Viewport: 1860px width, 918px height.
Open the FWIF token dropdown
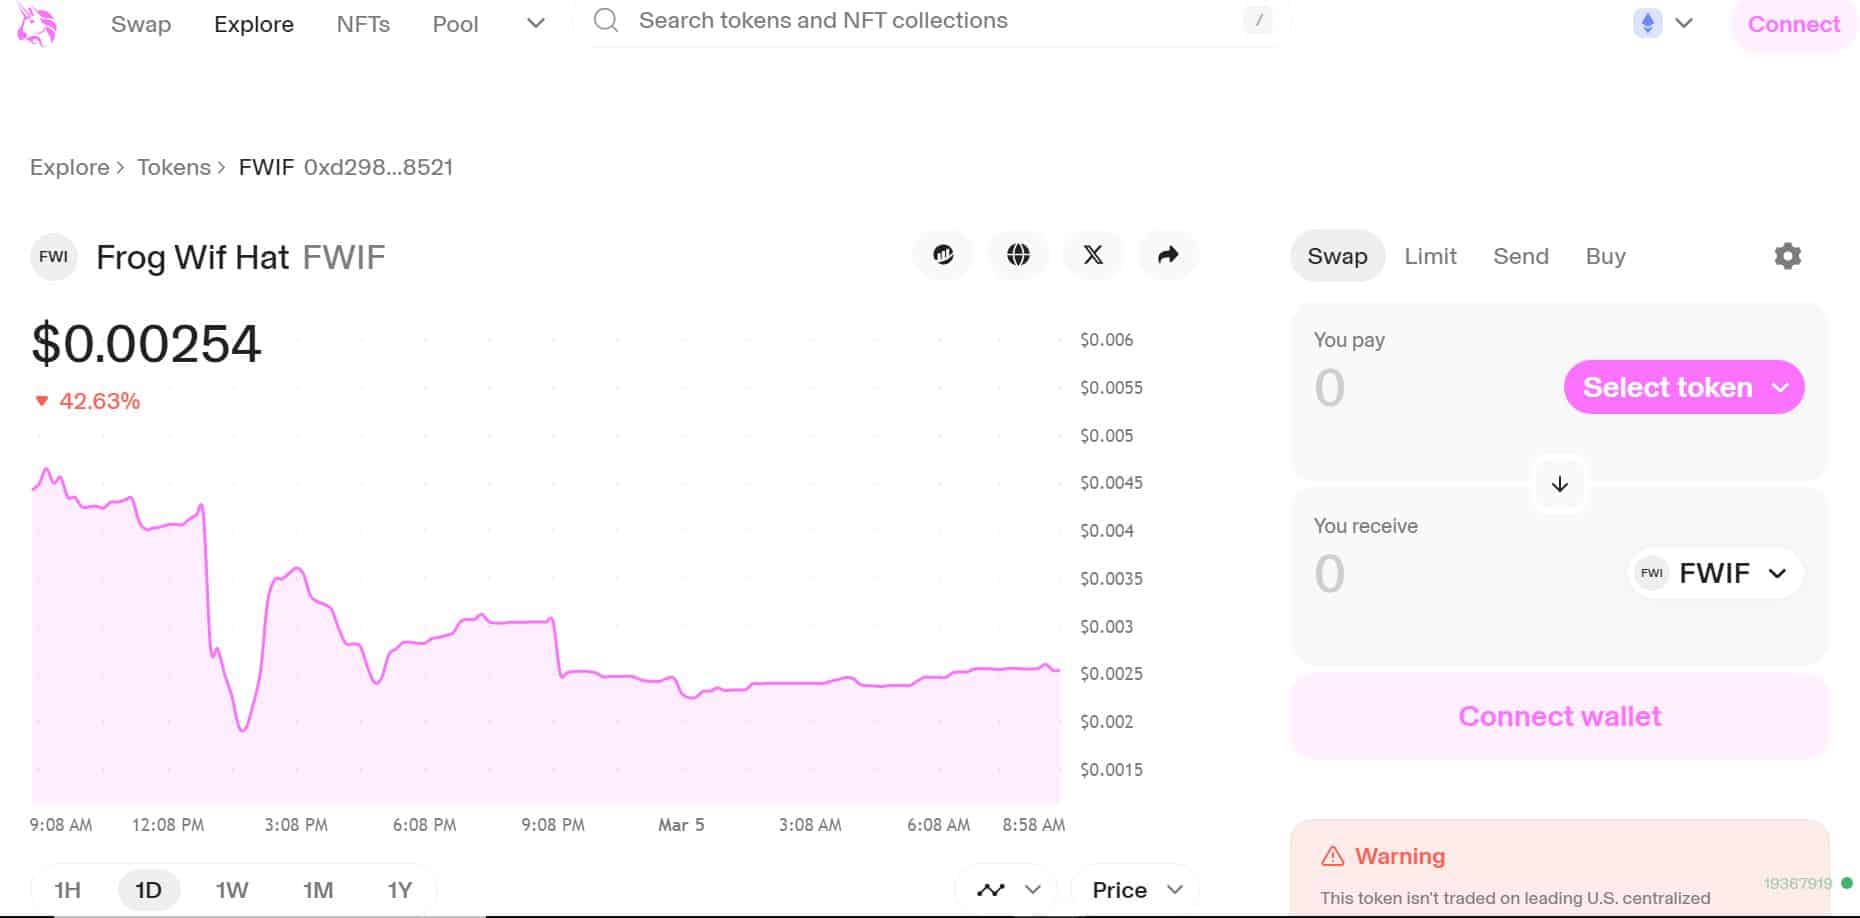click(x=1716, y=573)
